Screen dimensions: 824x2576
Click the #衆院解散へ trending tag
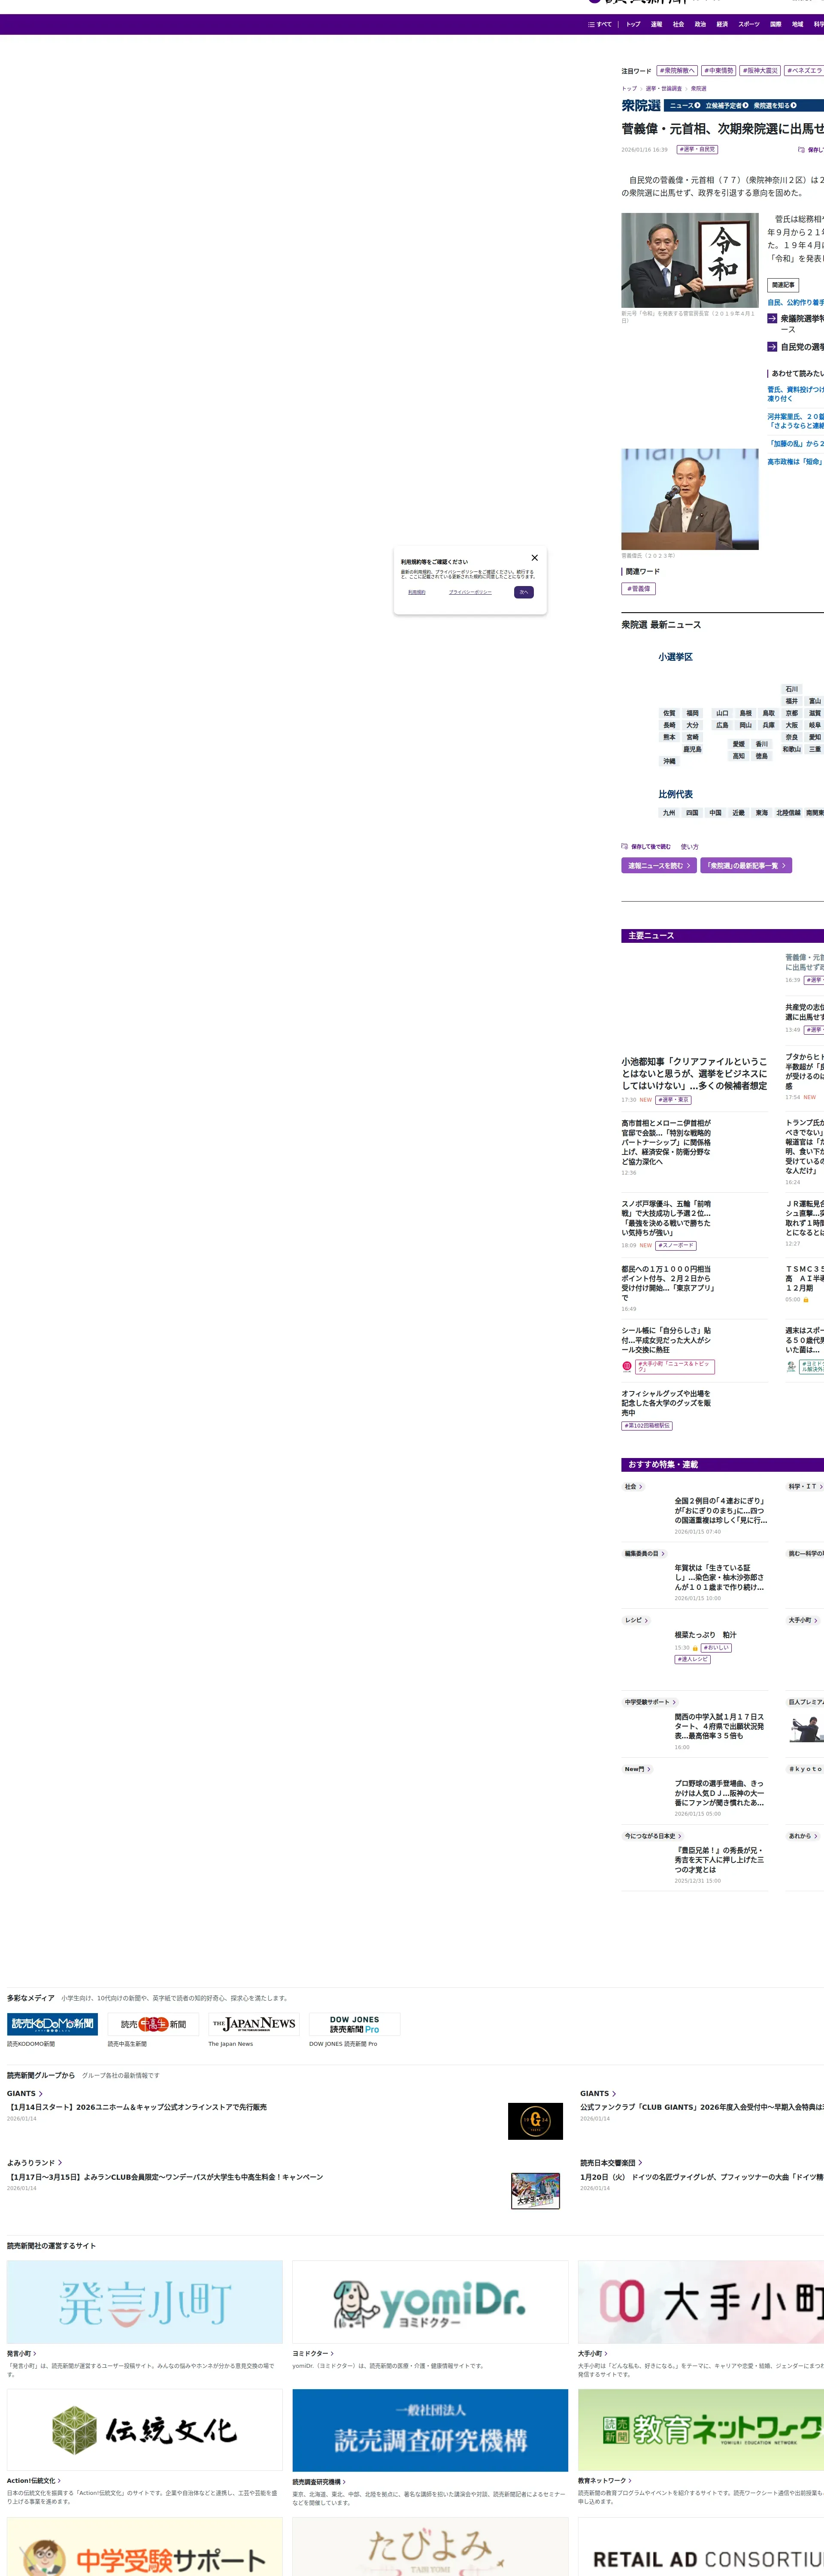[677, 71]
